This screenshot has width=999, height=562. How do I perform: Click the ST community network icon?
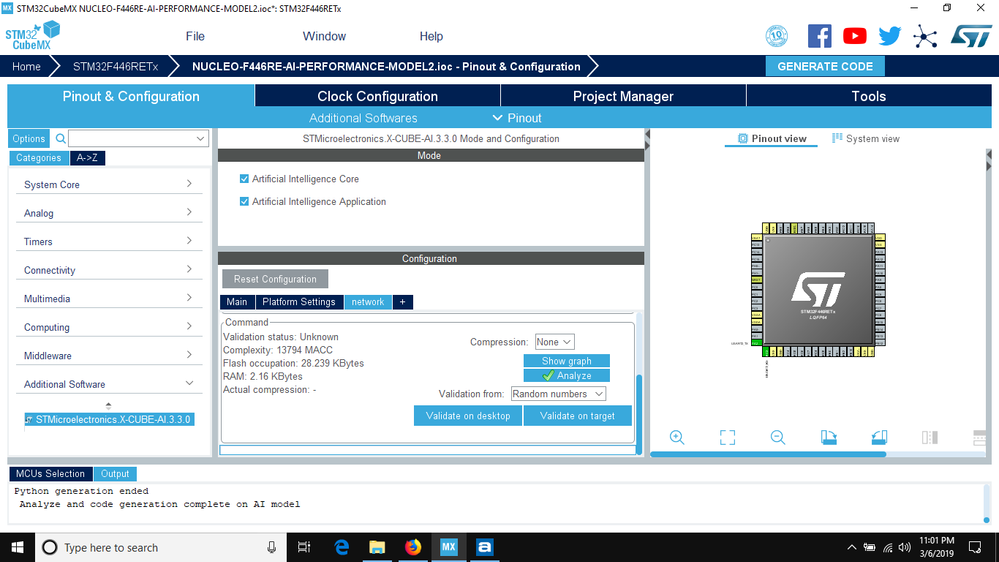point(924,36)
